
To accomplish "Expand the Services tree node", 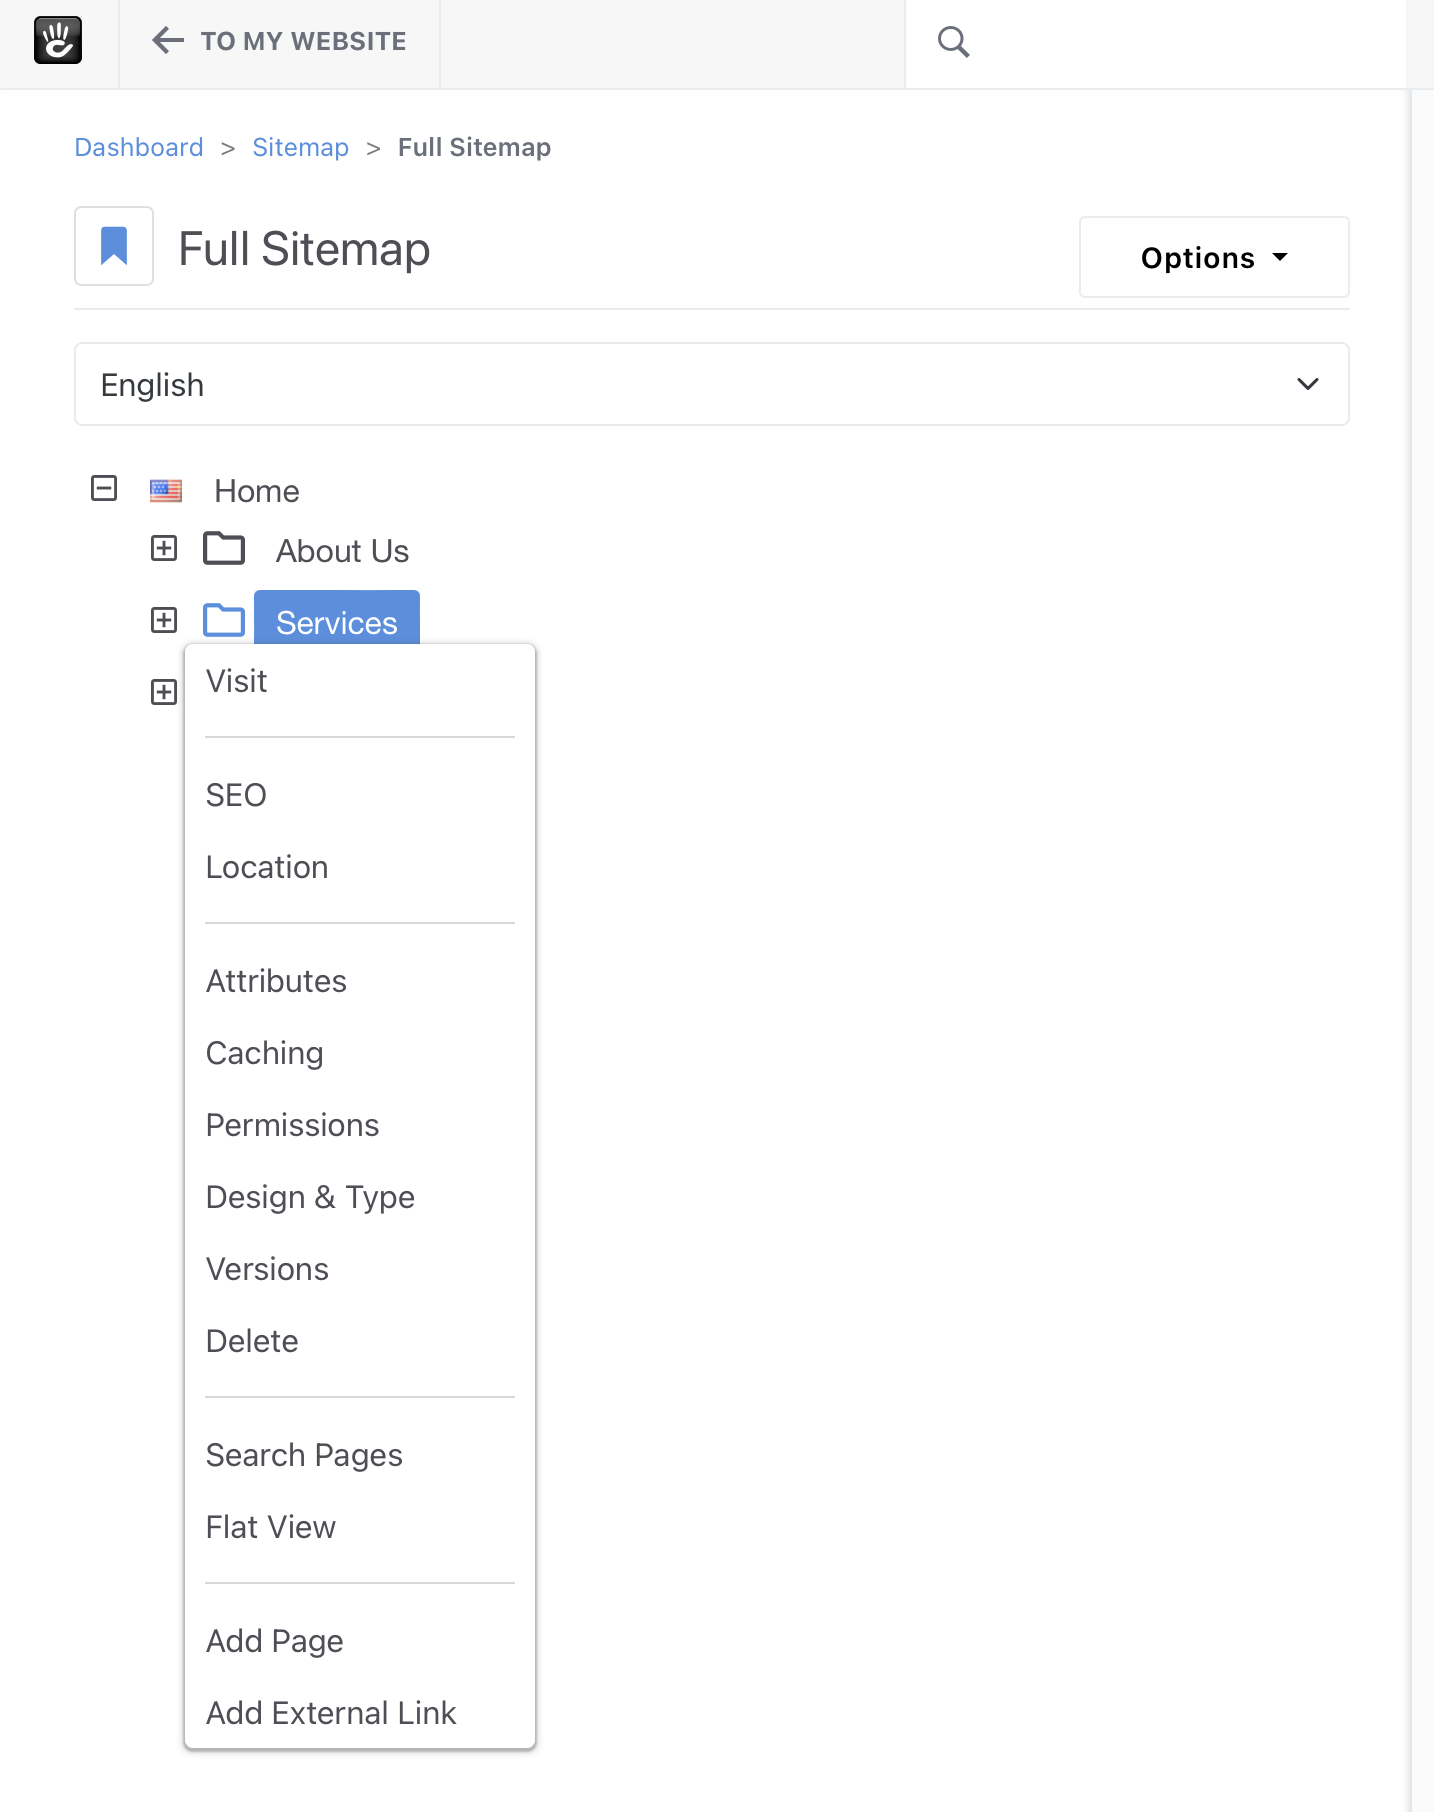I will tap(164, 620).
